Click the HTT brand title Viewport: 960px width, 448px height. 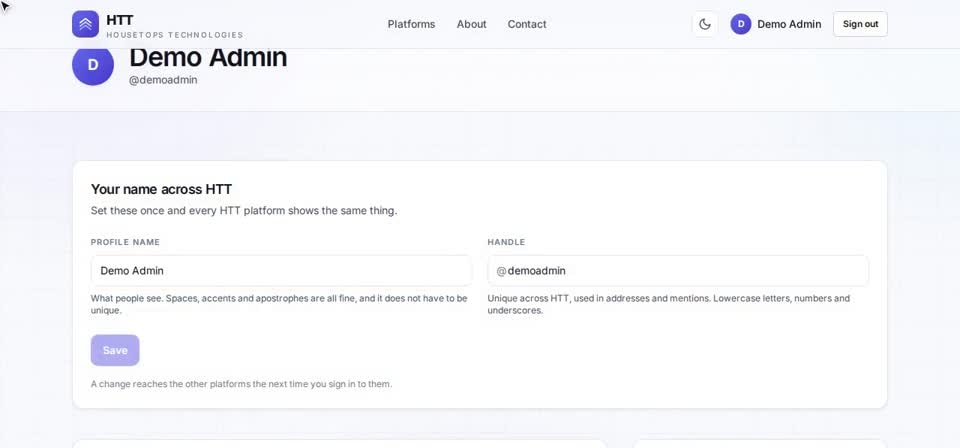pos(120,20)
